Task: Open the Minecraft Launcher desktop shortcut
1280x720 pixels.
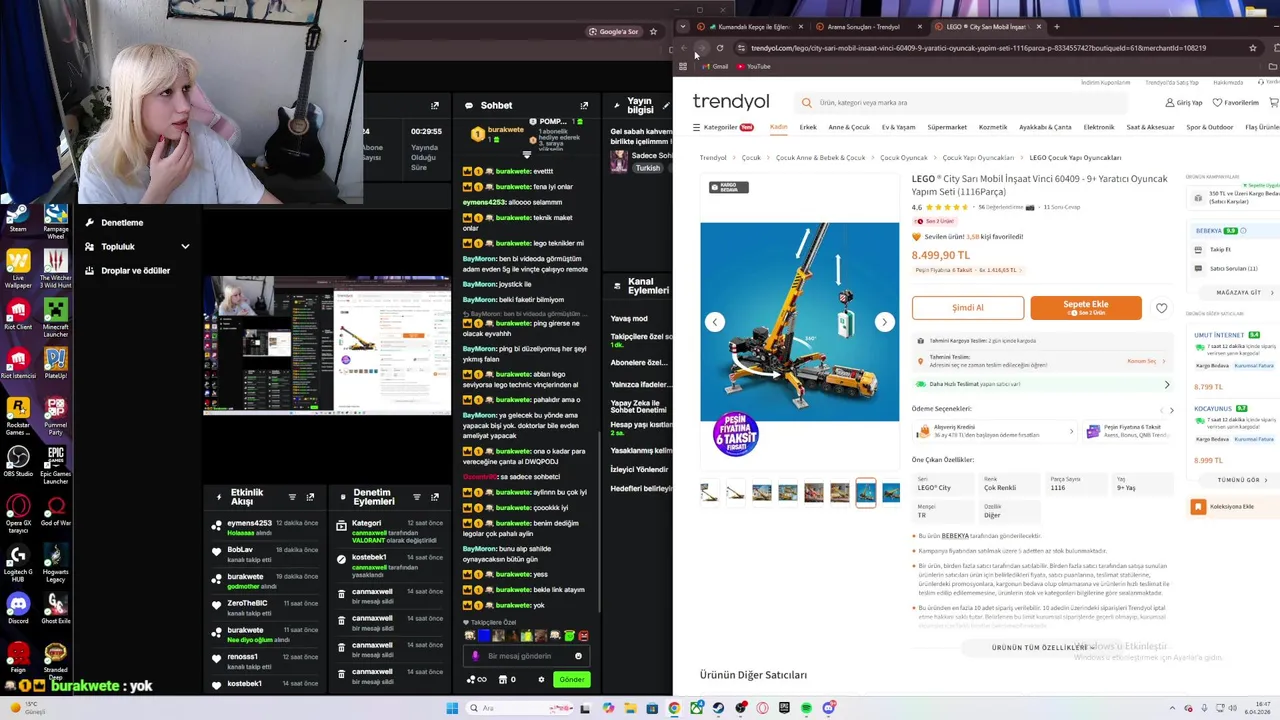Action: (x=56, y=317)
